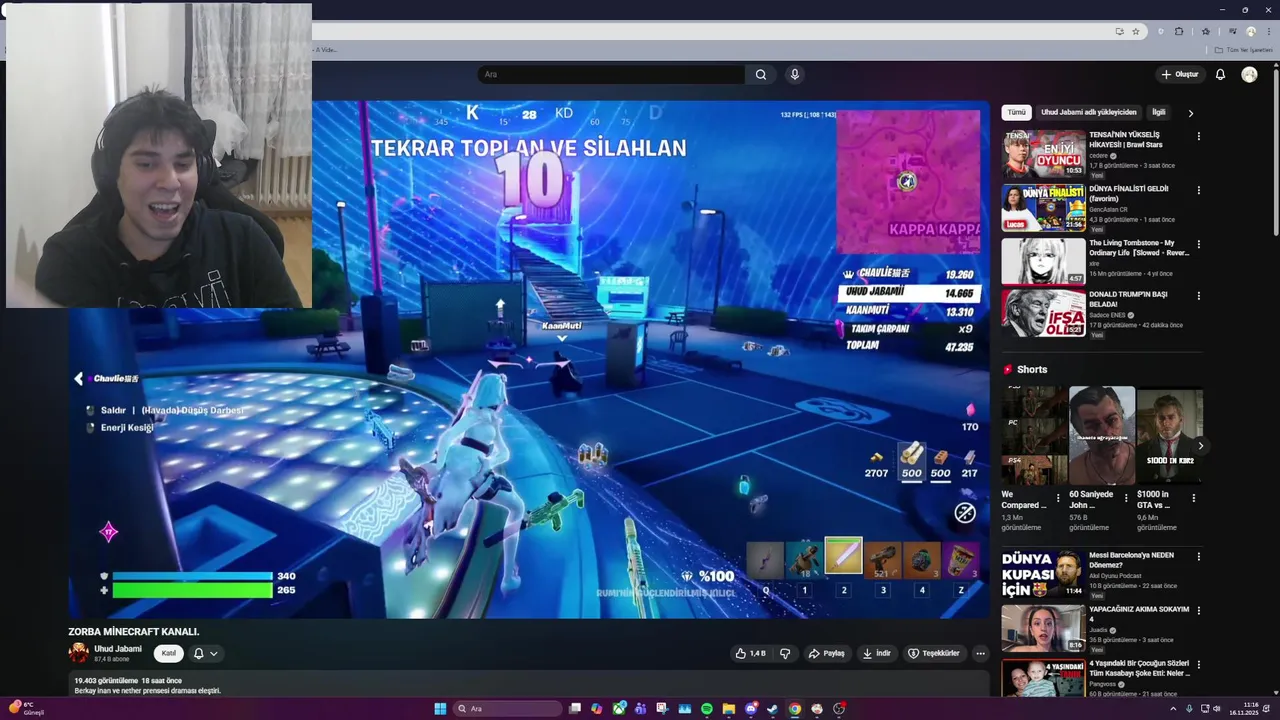The image size is (1280, 720).
Task: Open Xbox app from the taskbar
Action: pos(619,708)
